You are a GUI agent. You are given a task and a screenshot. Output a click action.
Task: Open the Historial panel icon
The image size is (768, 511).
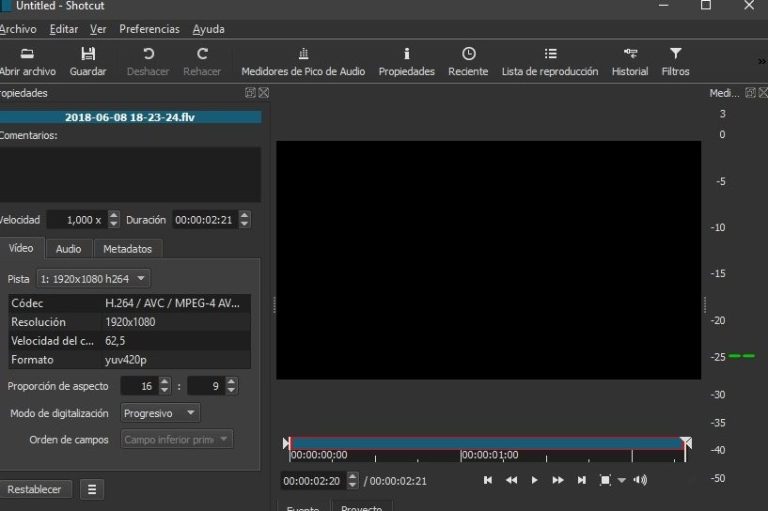pos(630,53)
